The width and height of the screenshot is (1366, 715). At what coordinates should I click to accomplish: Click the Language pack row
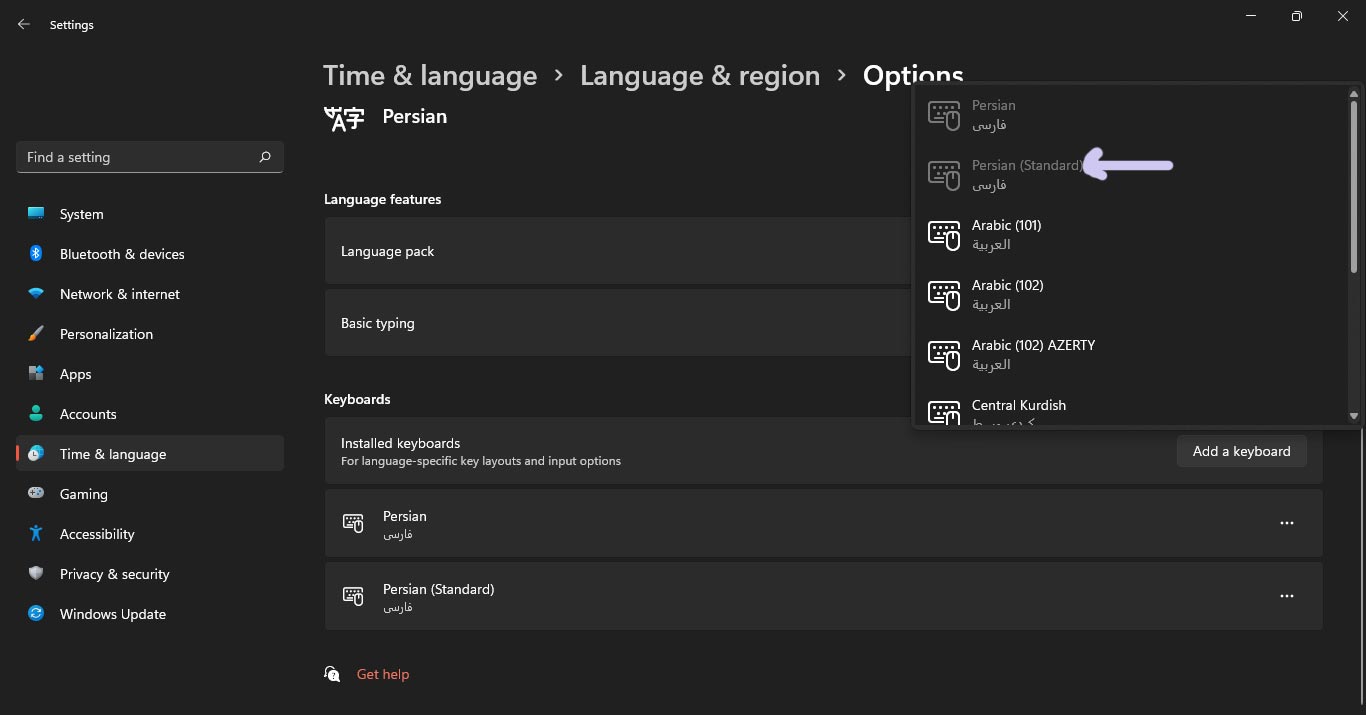[x=618, y=251]
